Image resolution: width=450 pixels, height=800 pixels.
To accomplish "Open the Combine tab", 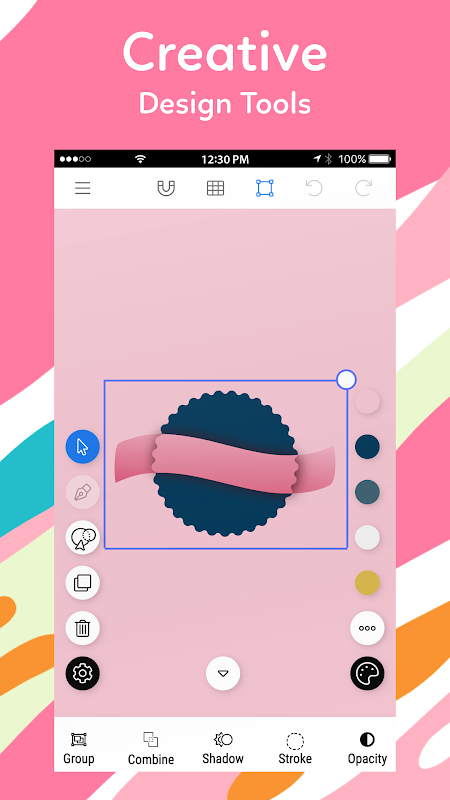I will coord(151,748).
